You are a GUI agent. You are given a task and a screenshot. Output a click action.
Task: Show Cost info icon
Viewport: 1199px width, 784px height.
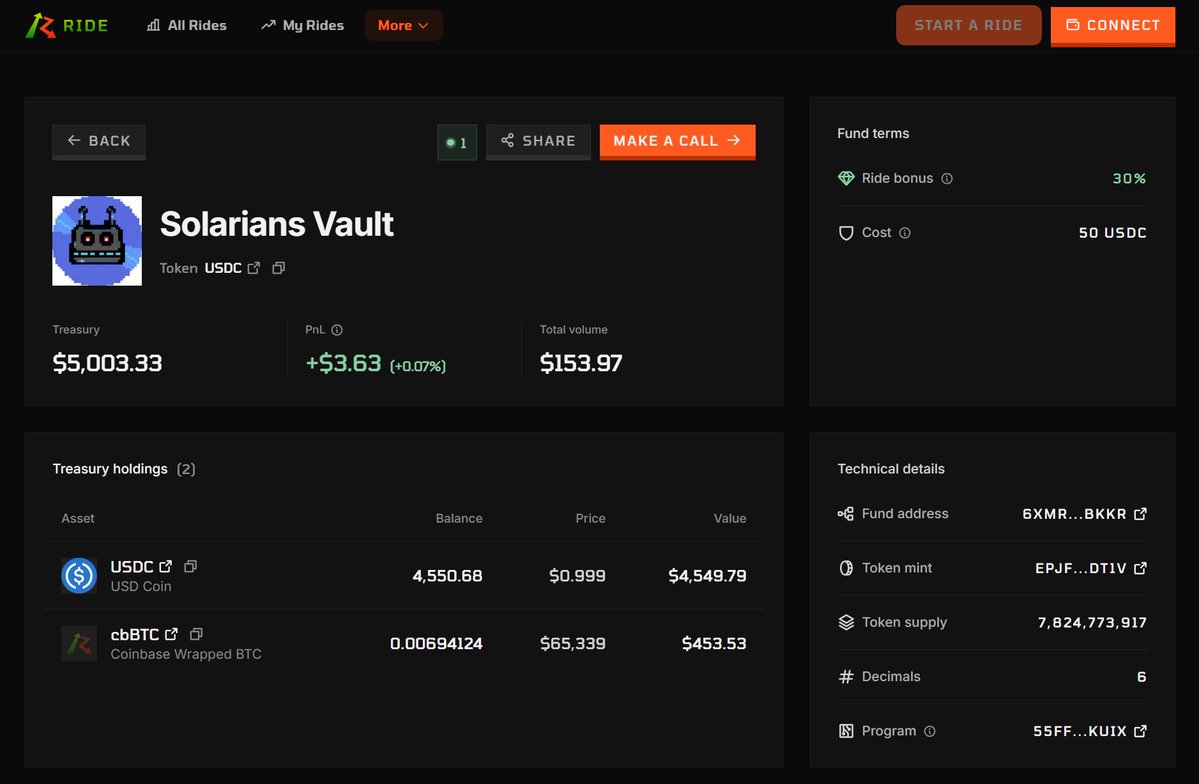(905, 233)
